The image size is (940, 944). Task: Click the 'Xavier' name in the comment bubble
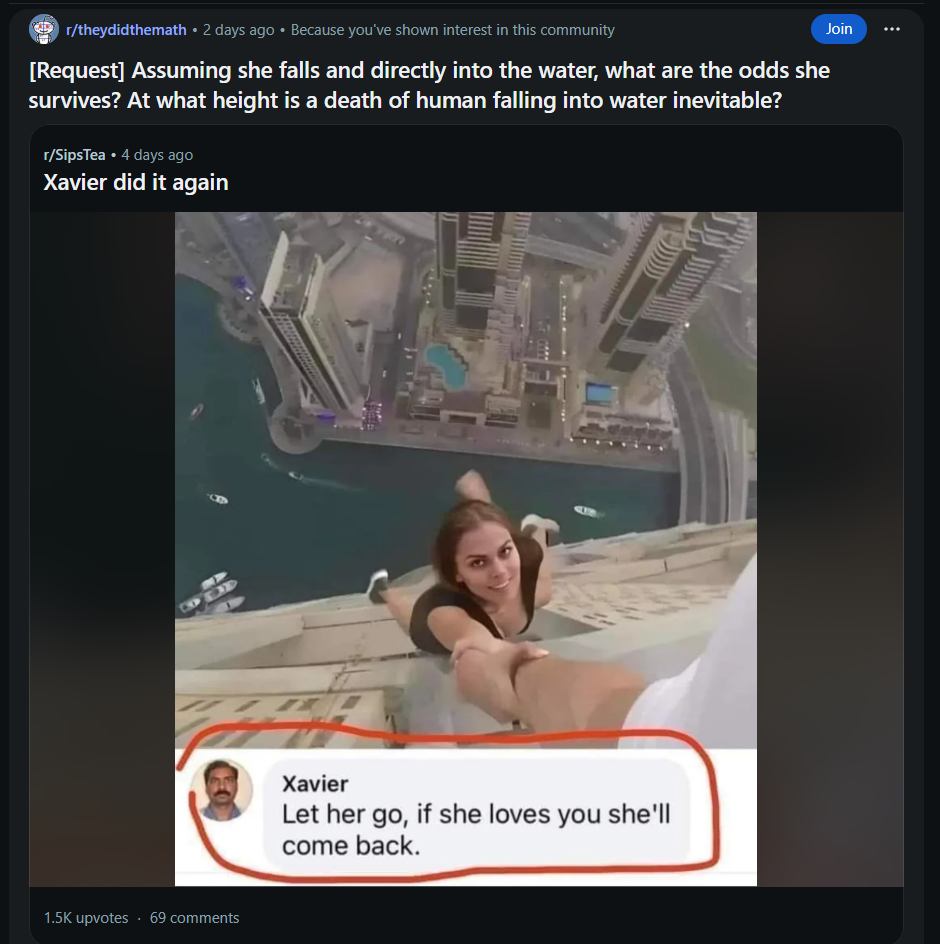point(315,784)
